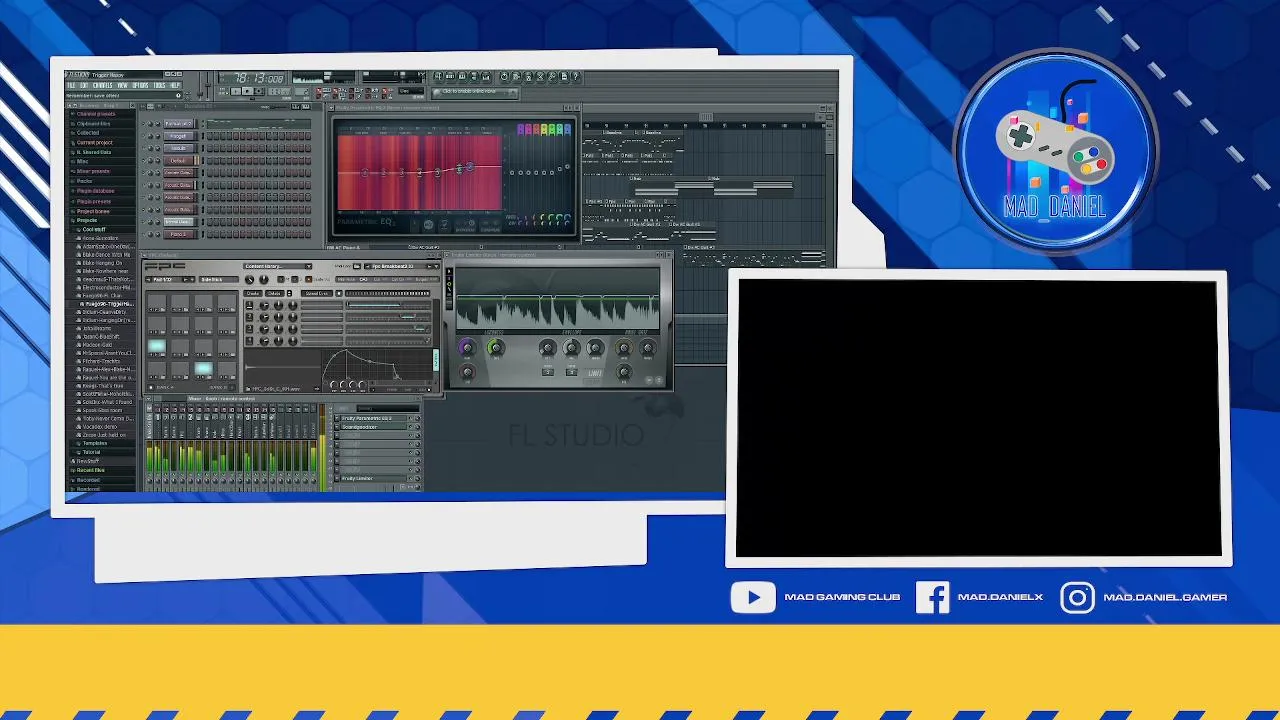Viewport: 1280px width, 720px height.
Task: Click the View playlist shortcut icon
Action: [438, 76]
